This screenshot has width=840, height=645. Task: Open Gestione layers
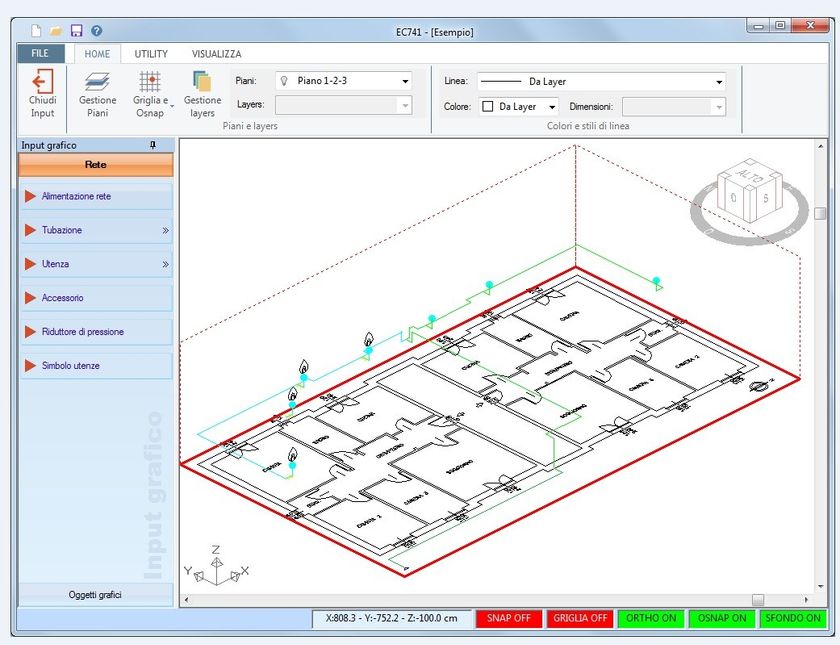[x=202, y=95]
